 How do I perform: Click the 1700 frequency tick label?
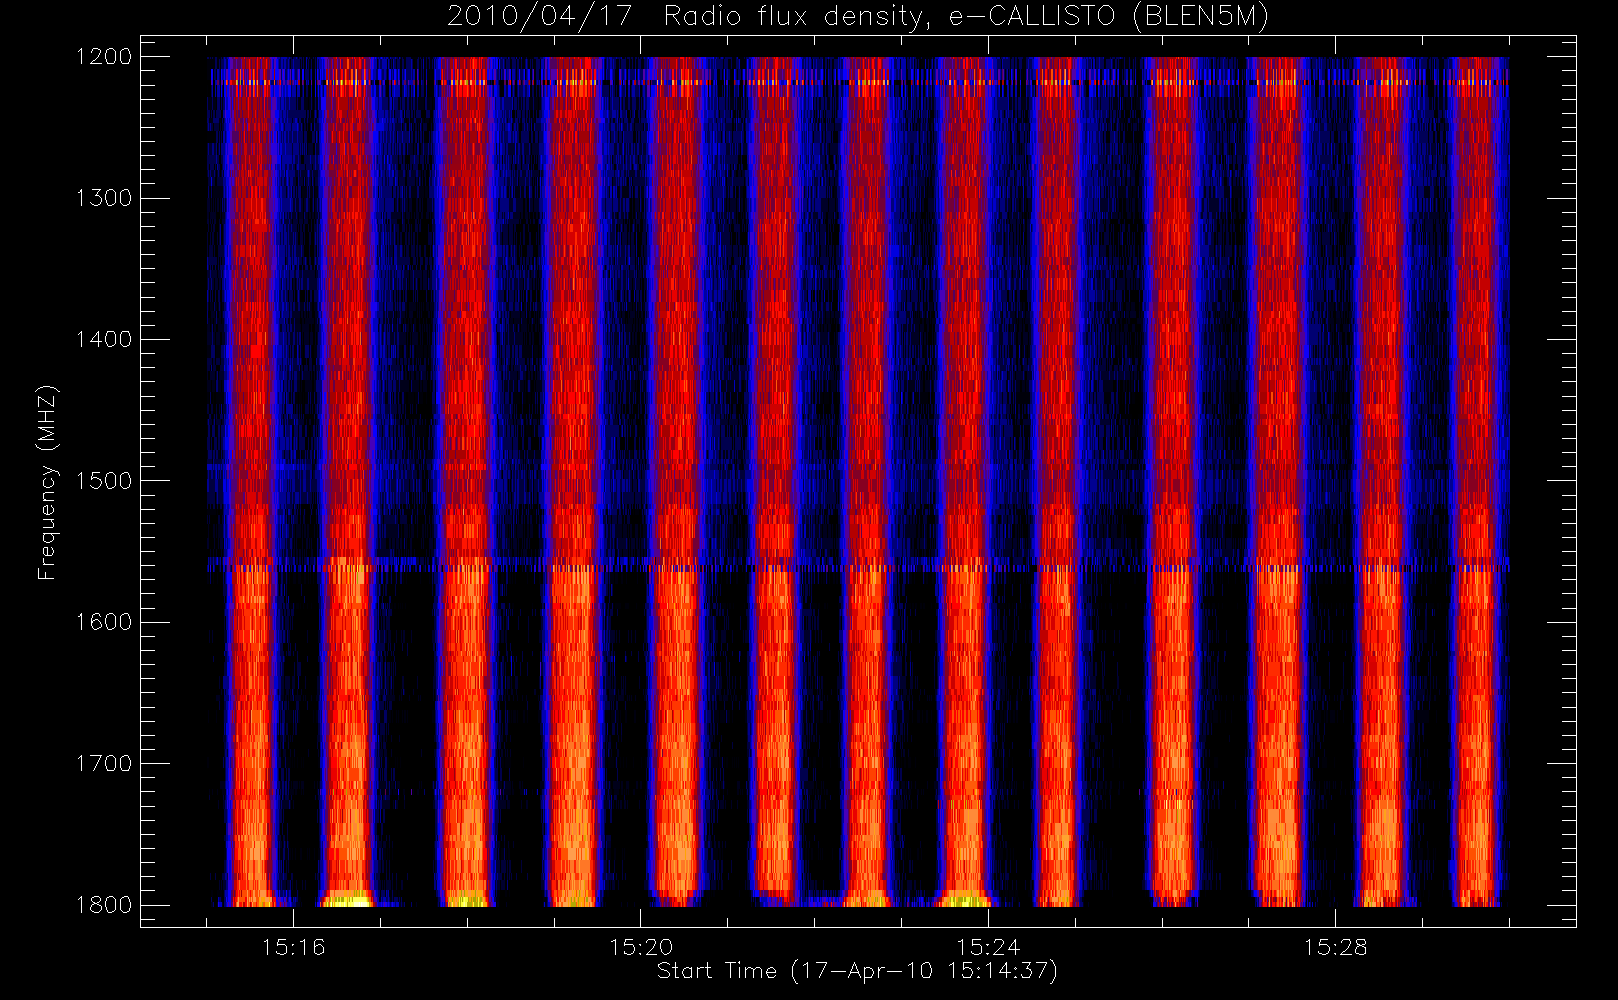104,764
